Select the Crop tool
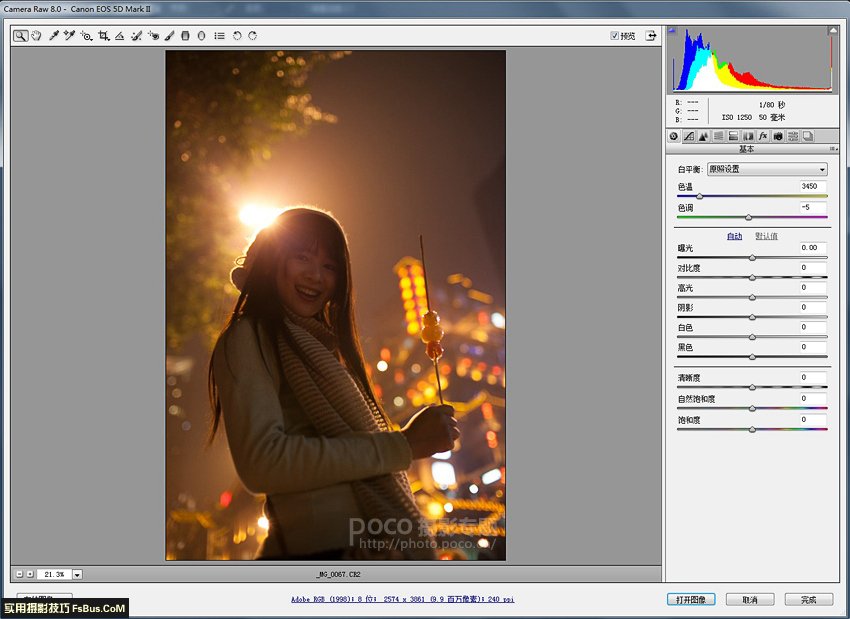 point(103,35)
